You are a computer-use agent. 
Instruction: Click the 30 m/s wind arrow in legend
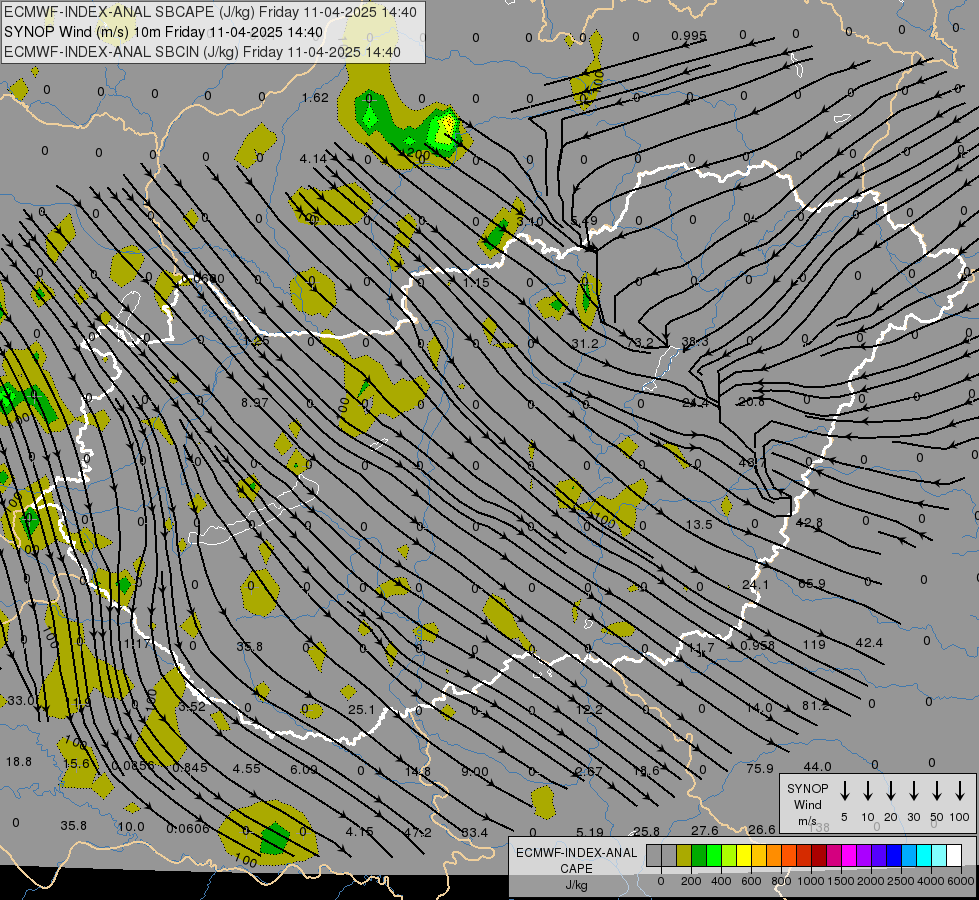[913, 791]
